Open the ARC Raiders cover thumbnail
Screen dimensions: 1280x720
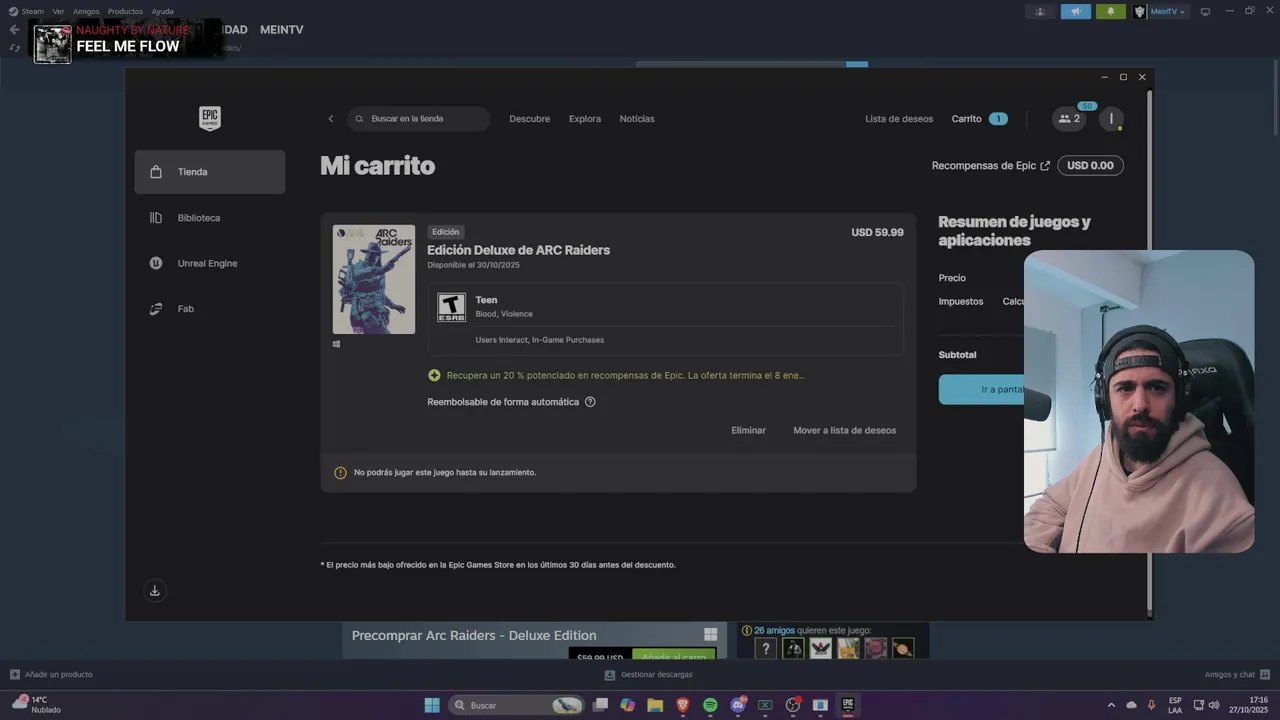click(x=374, y=279)
